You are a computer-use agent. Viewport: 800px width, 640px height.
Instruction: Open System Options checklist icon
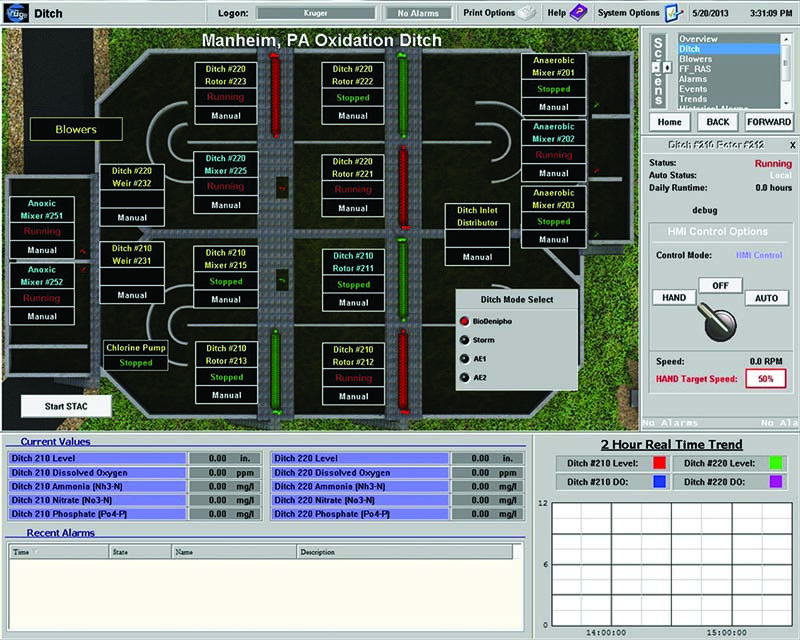pos(674,13)
